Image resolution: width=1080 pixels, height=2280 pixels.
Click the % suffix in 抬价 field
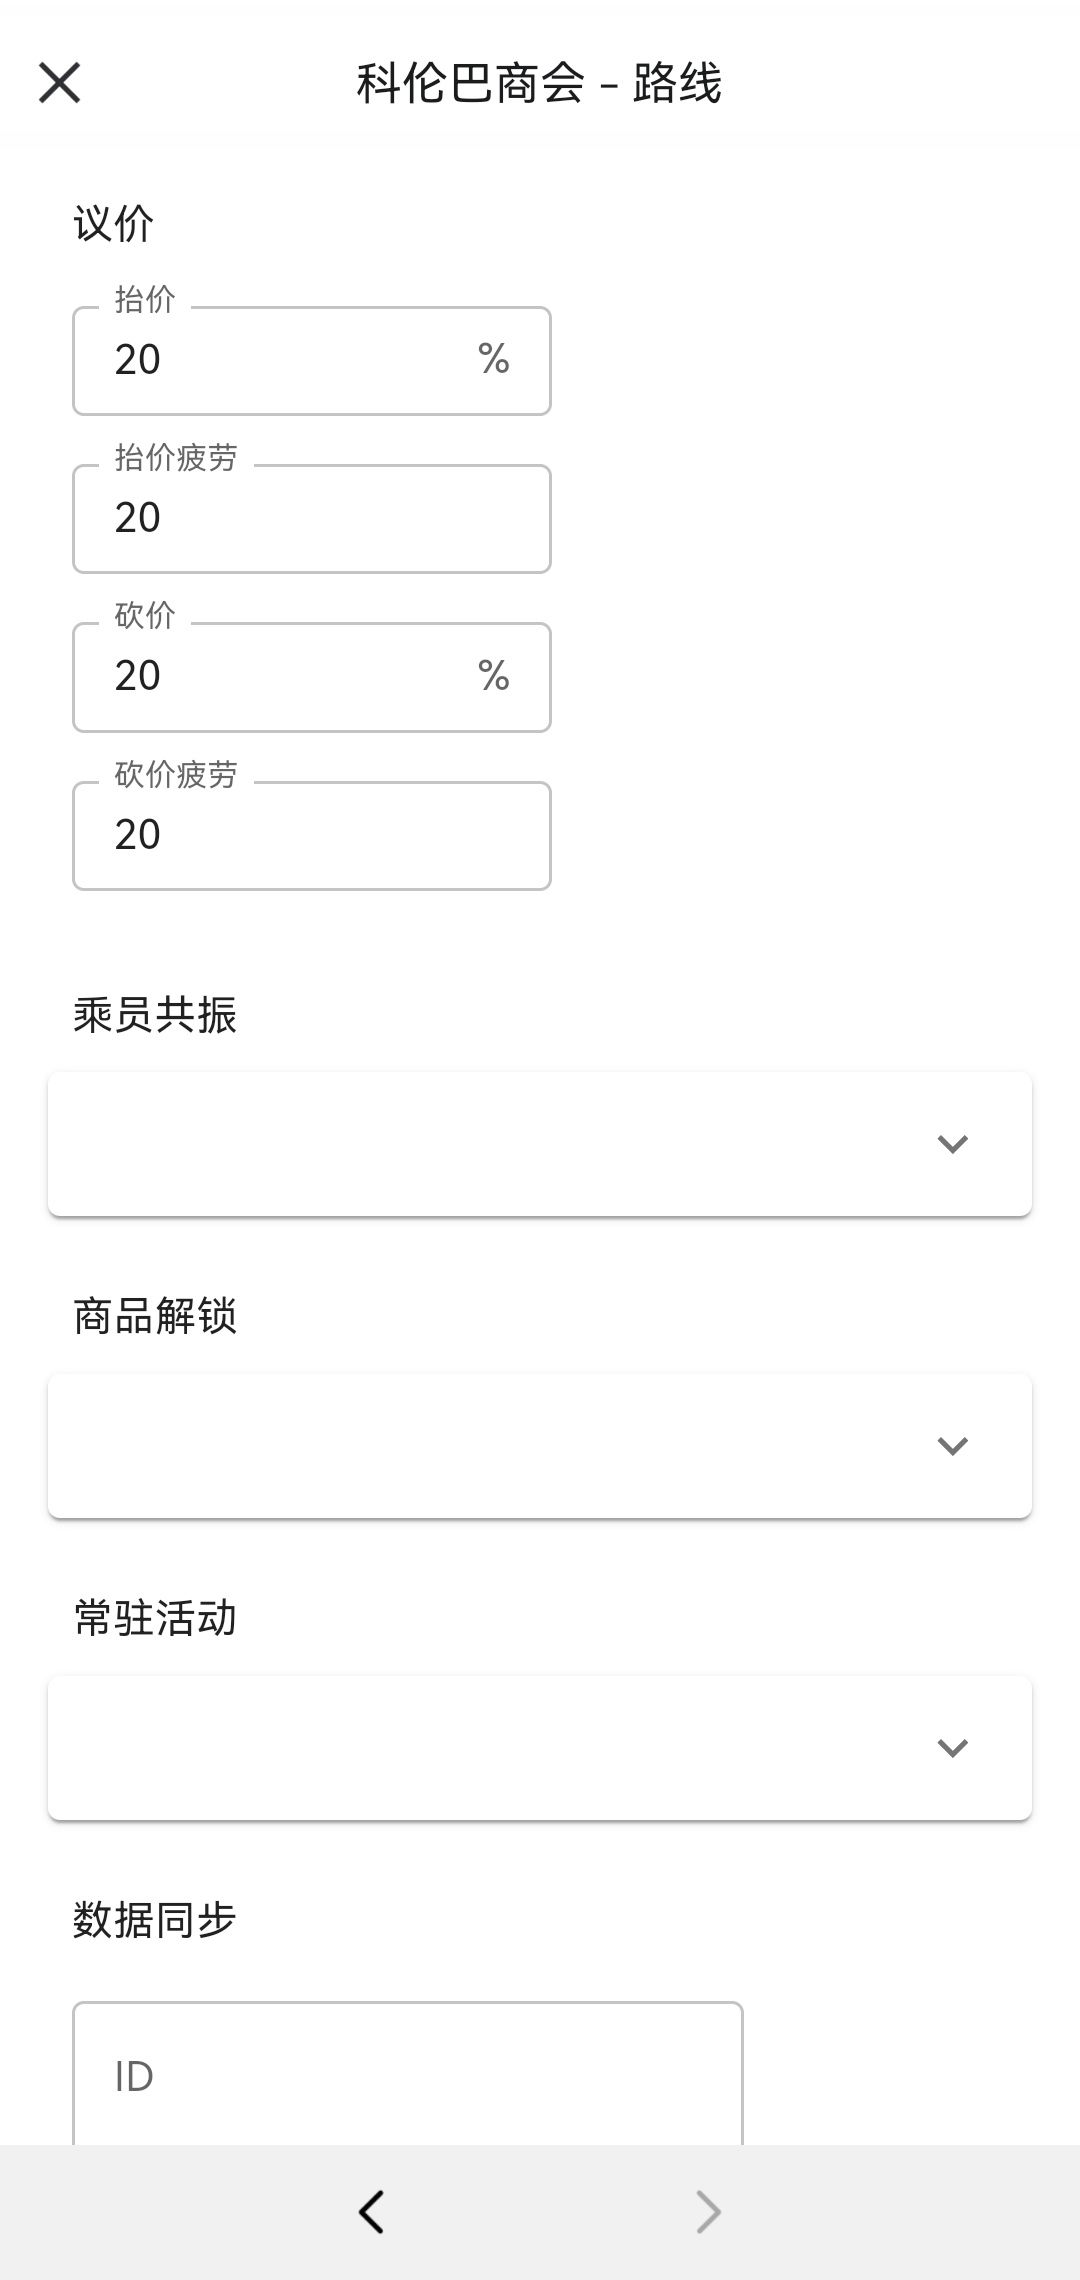tap(494, 359)
